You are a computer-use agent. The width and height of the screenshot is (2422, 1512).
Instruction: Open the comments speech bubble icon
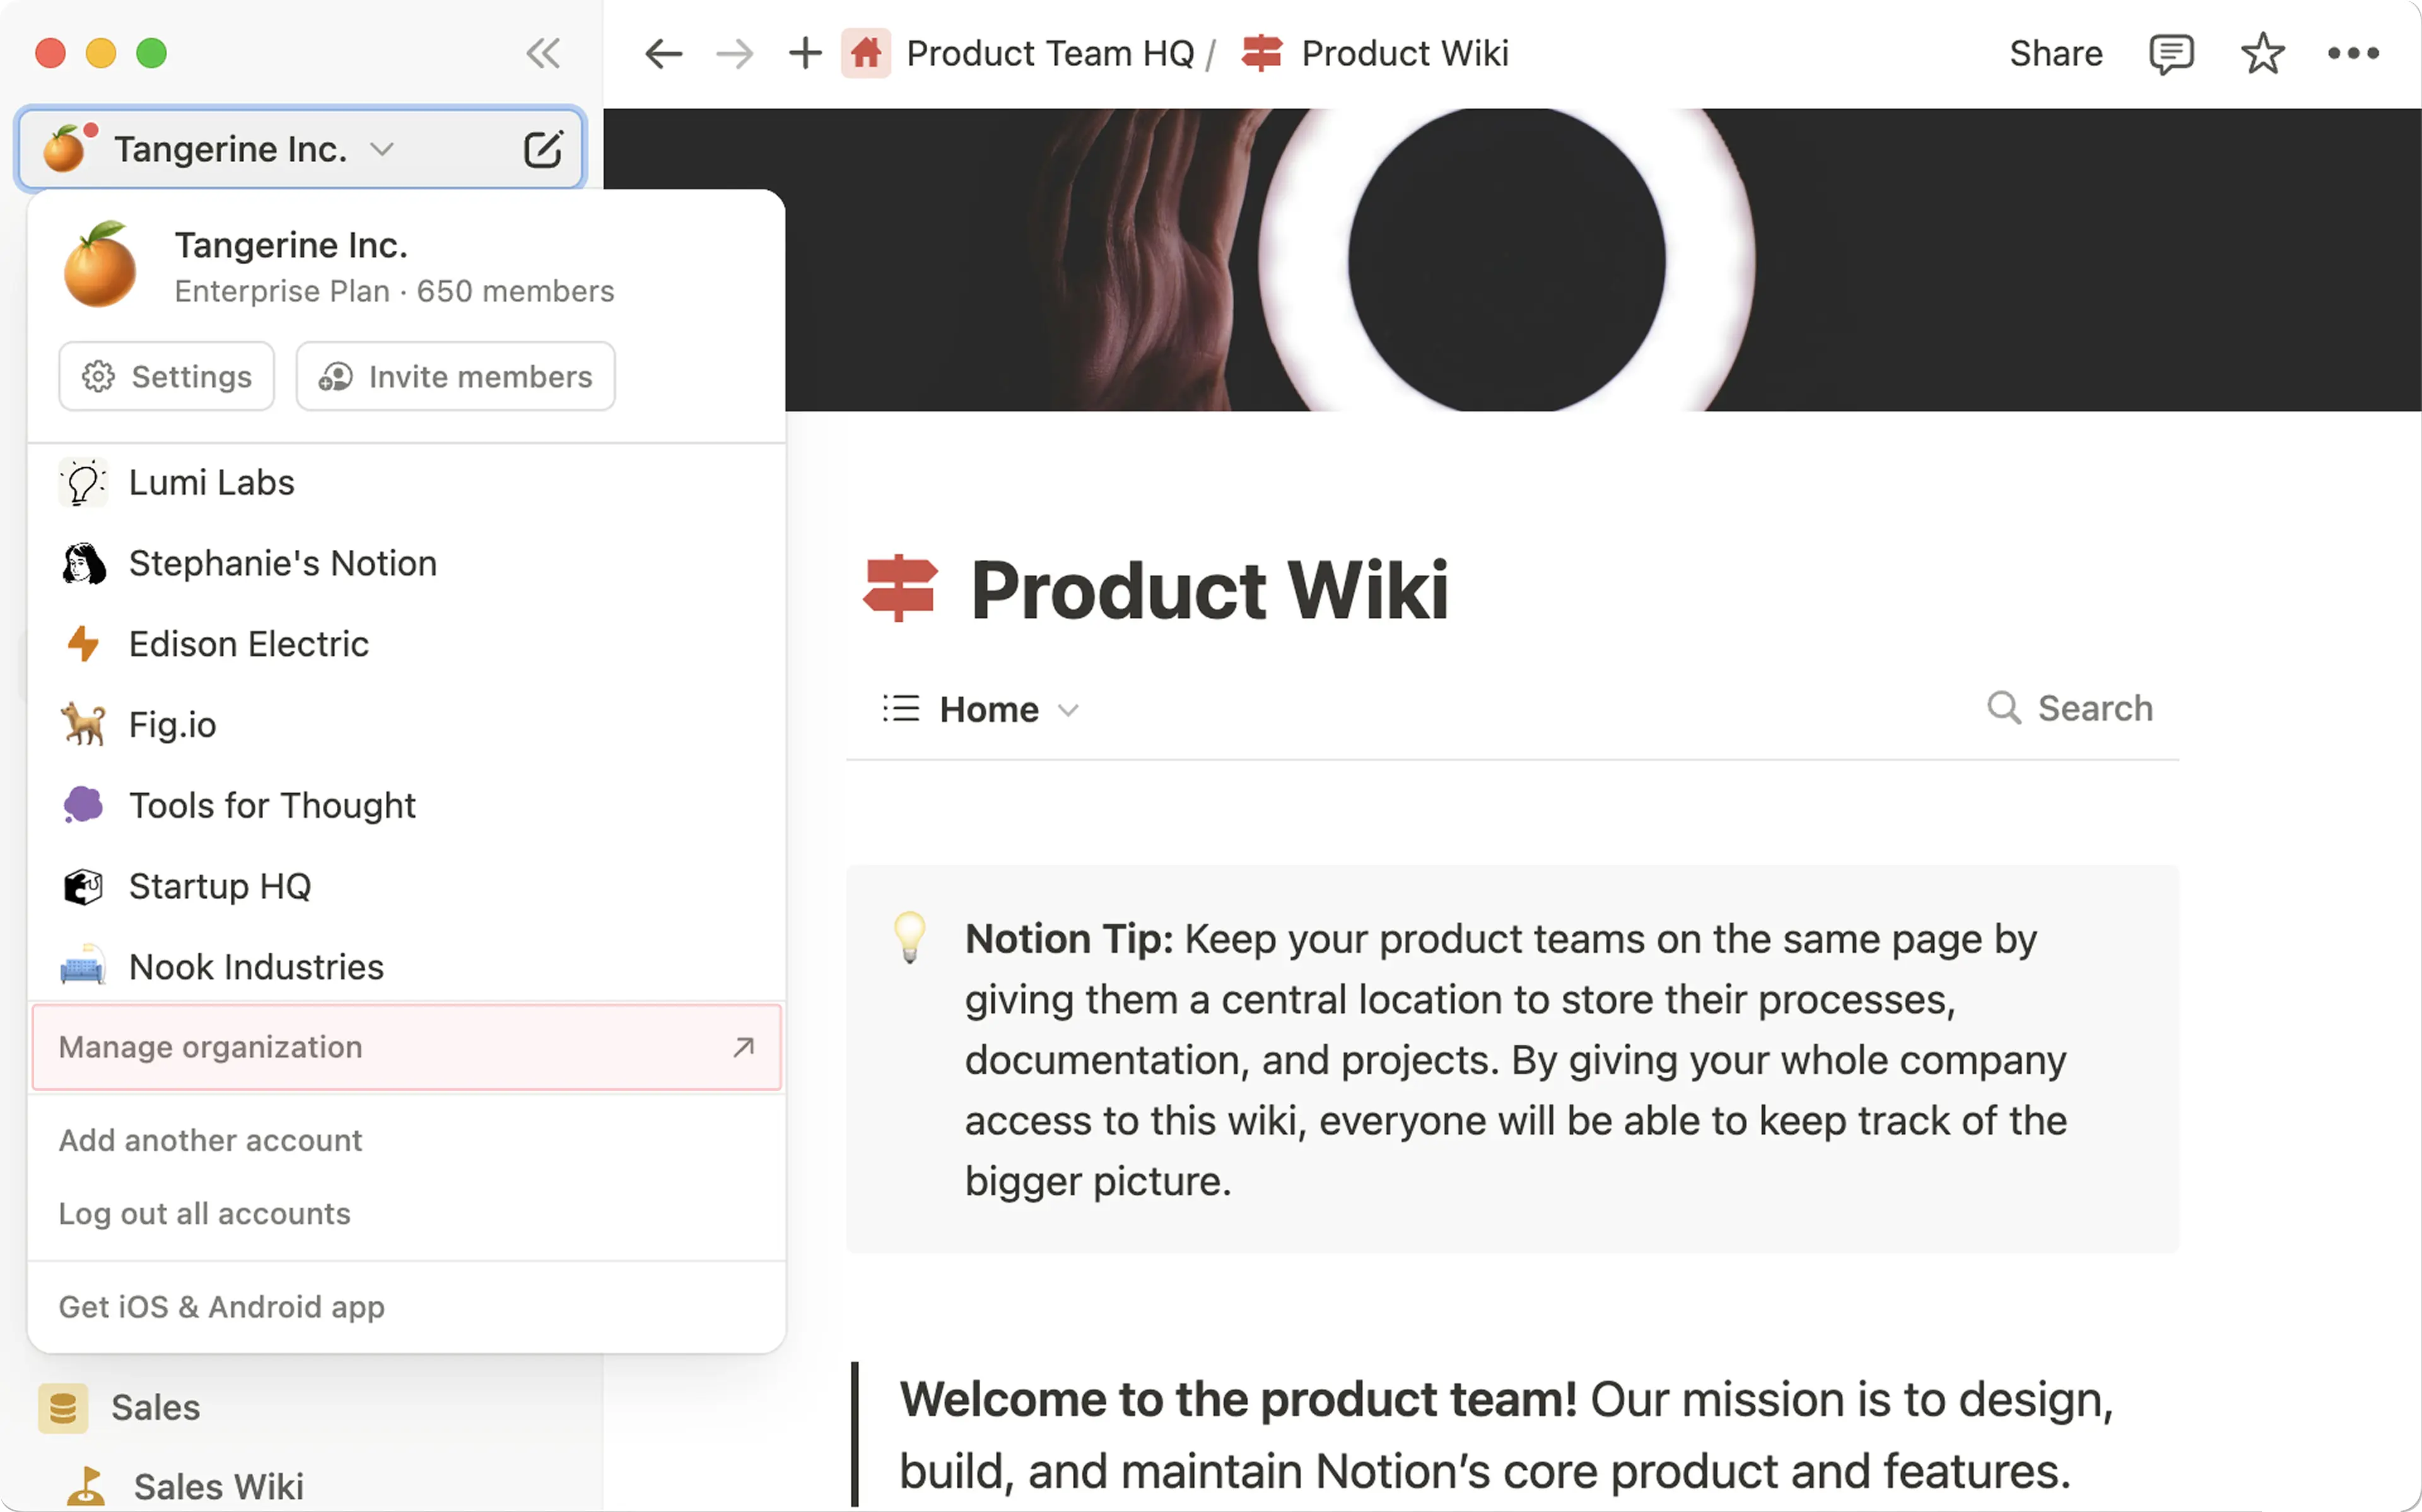tap(2171, 54)
